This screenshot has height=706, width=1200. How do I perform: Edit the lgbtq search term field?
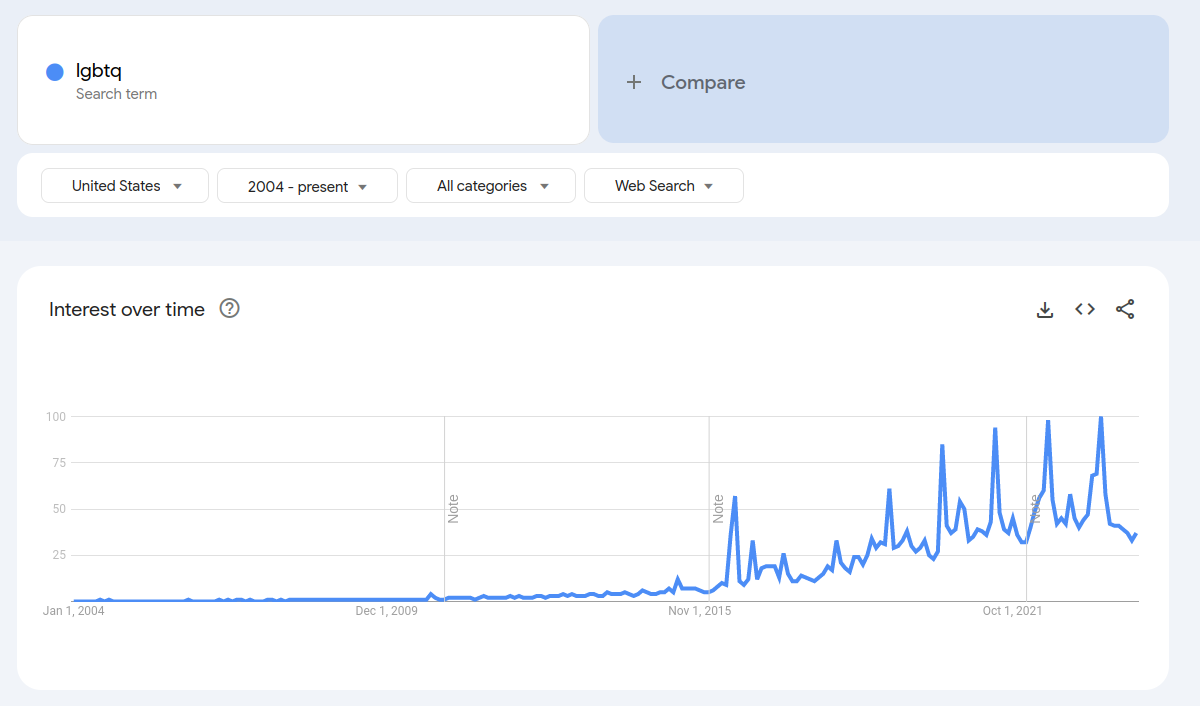tap(303, 79)
